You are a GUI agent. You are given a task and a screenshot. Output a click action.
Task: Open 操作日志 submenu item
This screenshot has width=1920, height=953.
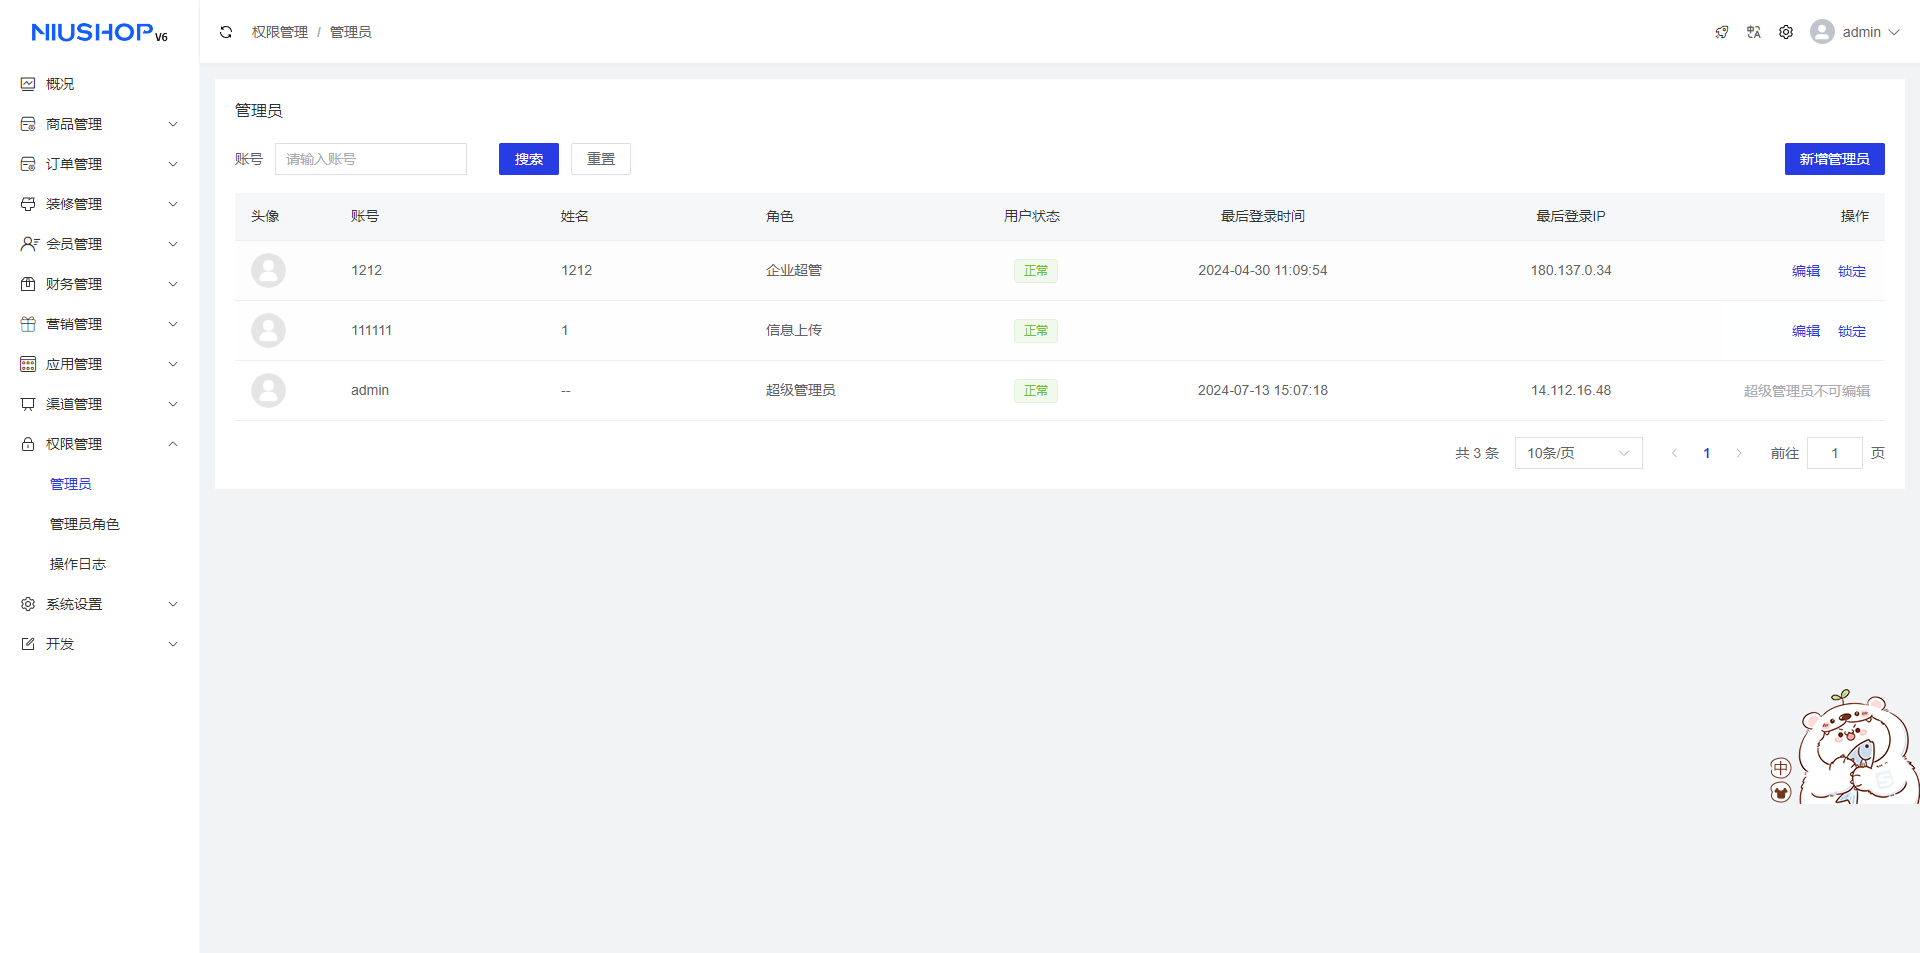pos(78,564)
